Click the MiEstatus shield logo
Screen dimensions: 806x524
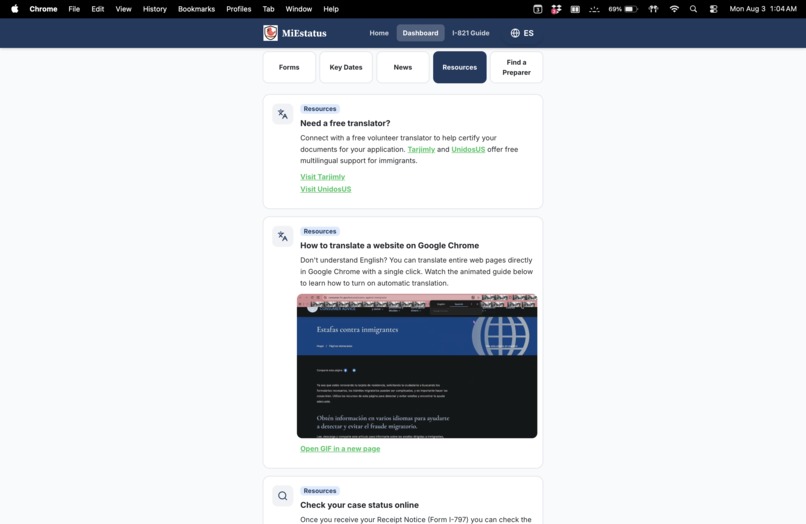click(x=270, y=33)
